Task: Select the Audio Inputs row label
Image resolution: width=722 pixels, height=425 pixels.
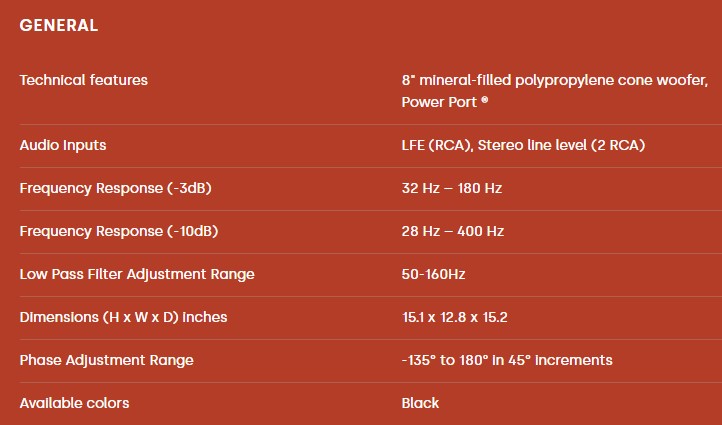Action: tap(63, 146)
